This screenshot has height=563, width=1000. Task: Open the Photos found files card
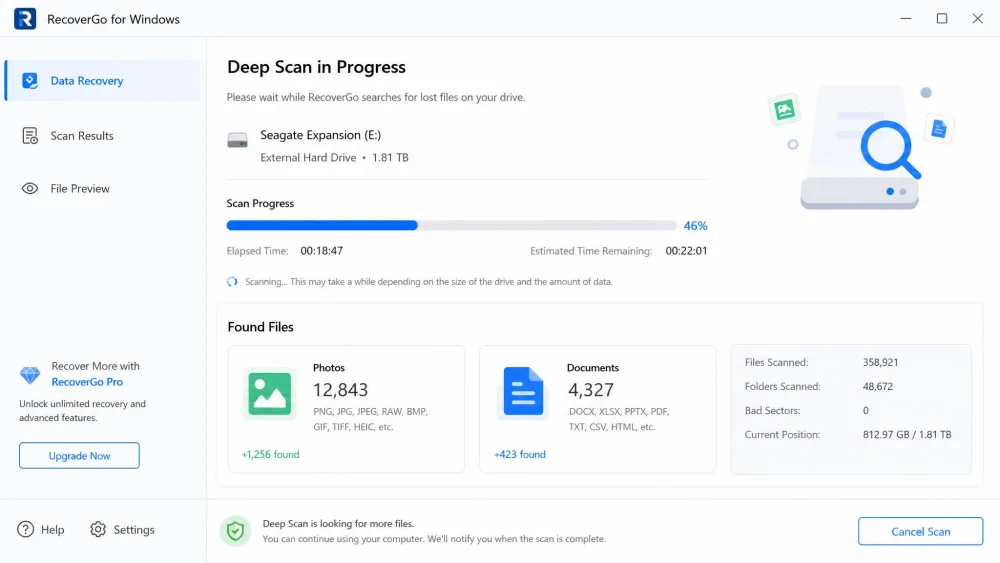(346, 409)
